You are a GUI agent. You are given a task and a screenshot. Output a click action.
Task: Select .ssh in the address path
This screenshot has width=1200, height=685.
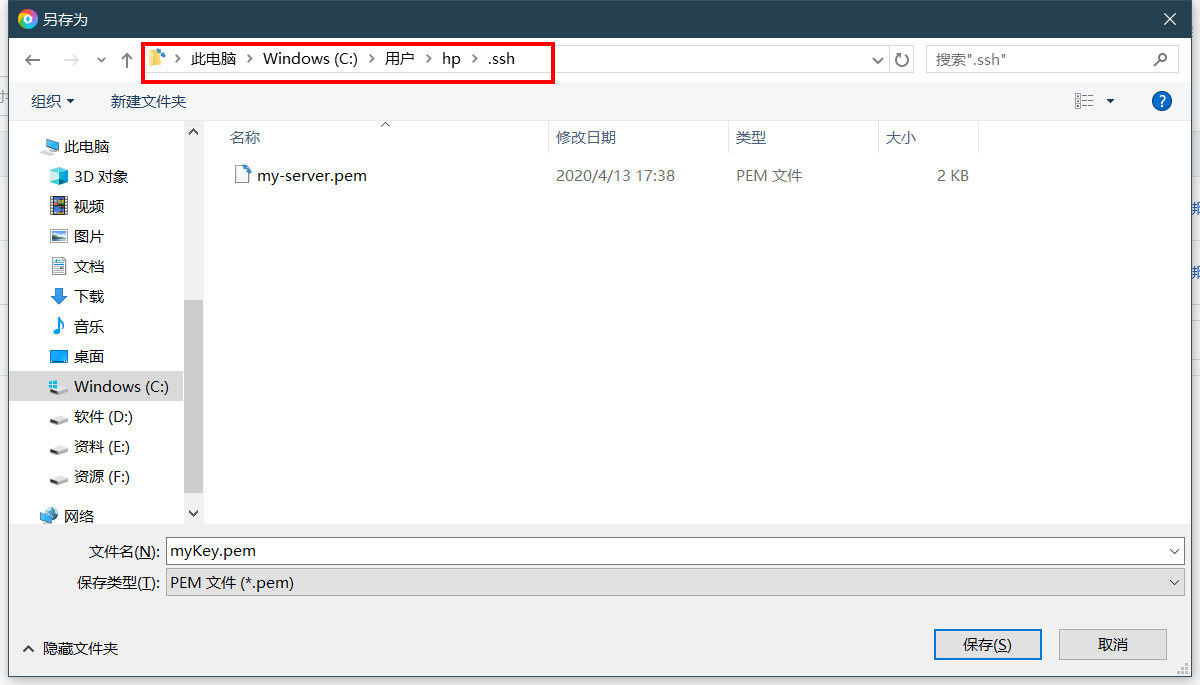[501, 59]
